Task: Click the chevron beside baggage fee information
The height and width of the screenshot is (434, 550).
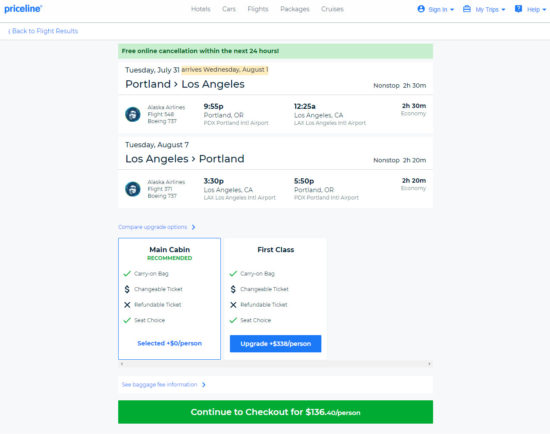Action: coord(203,385)
